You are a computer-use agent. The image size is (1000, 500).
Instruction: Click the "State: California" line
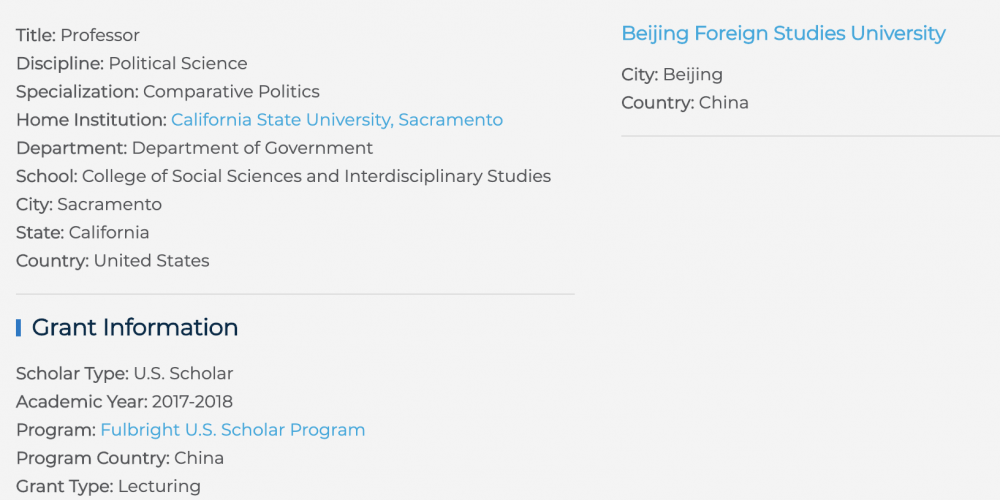83,232
